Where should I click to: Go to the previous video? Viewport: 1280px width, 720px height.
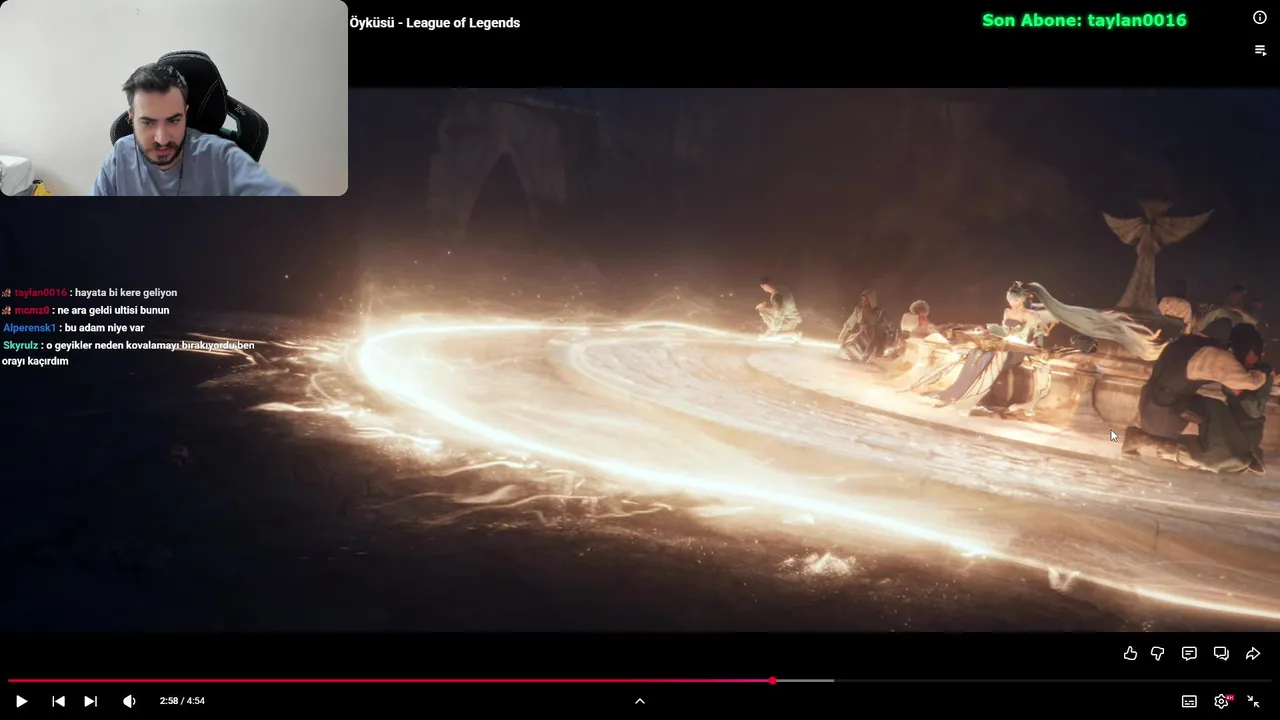pos(58,701)
